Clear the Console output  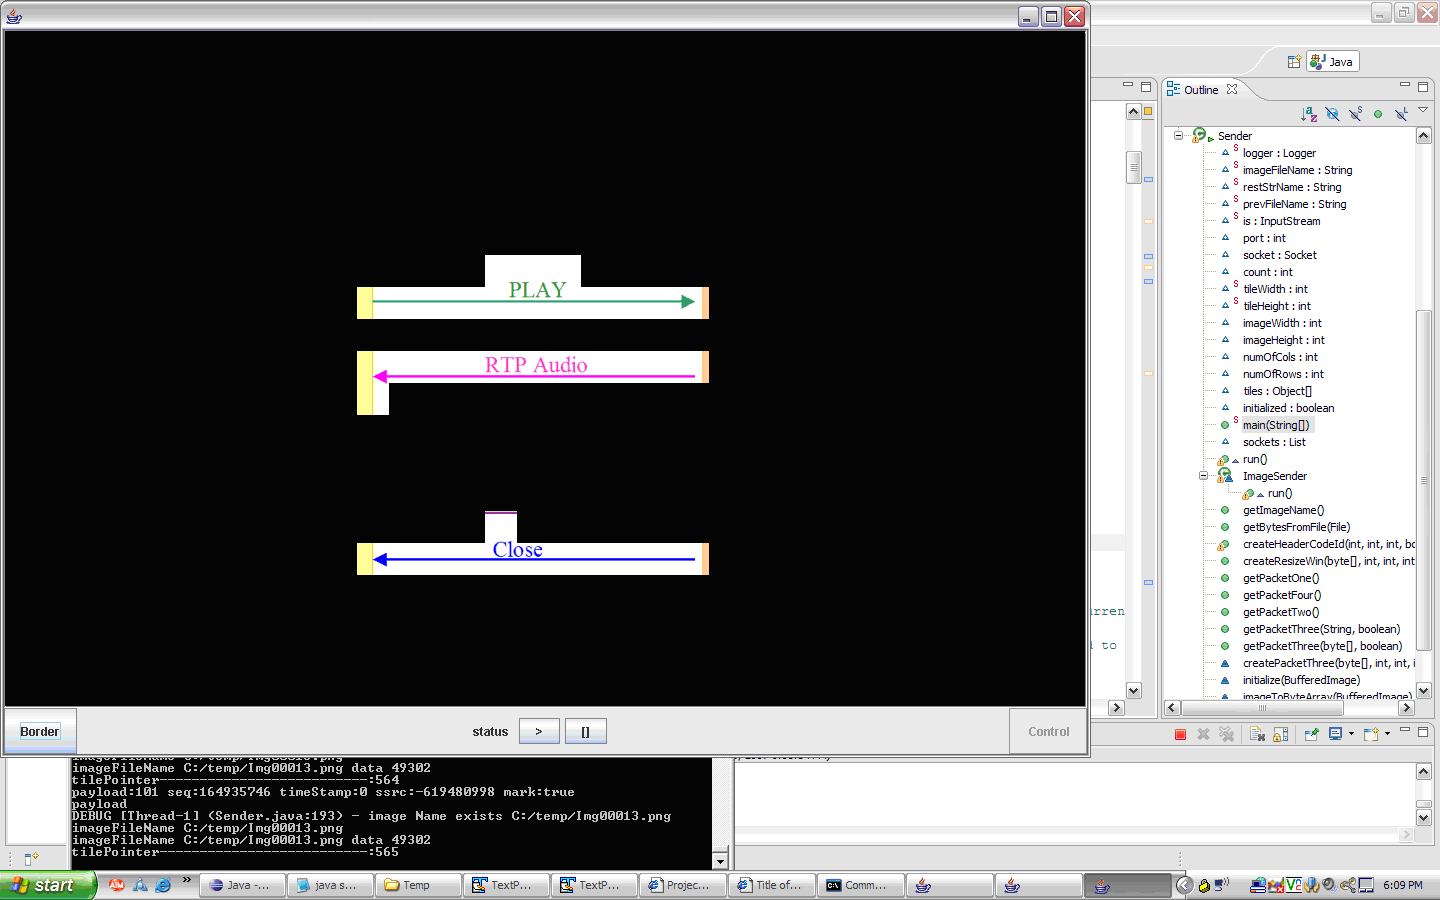(1257, 734)
